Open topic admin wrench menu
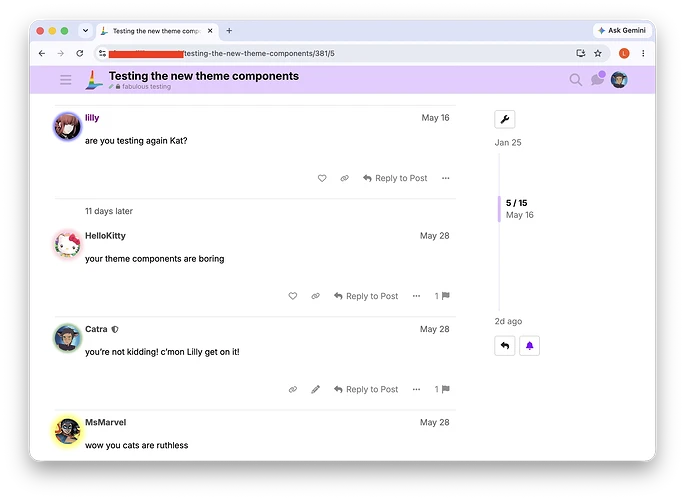Screen dimensions: 684x500 (x=505, y=119)
